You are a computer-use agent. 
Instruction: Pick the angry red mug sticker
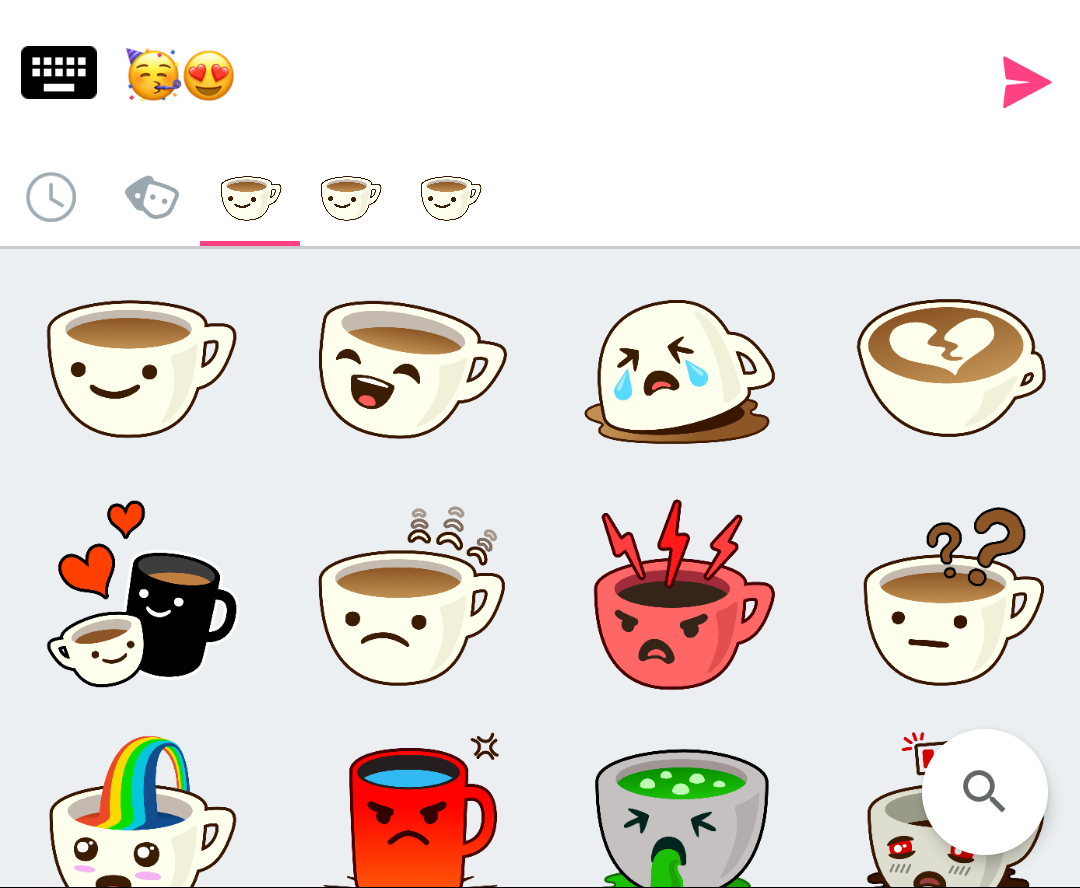pyautogui.click(x=422, y=810)
